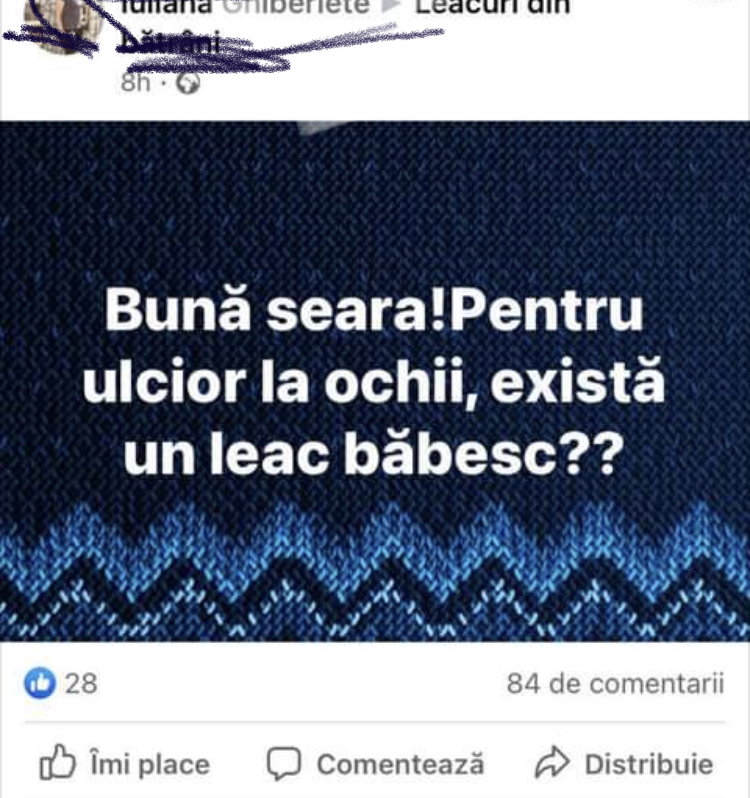
Task: Click the light blue zigzag knitted pattern
Action: coord(375,570)
